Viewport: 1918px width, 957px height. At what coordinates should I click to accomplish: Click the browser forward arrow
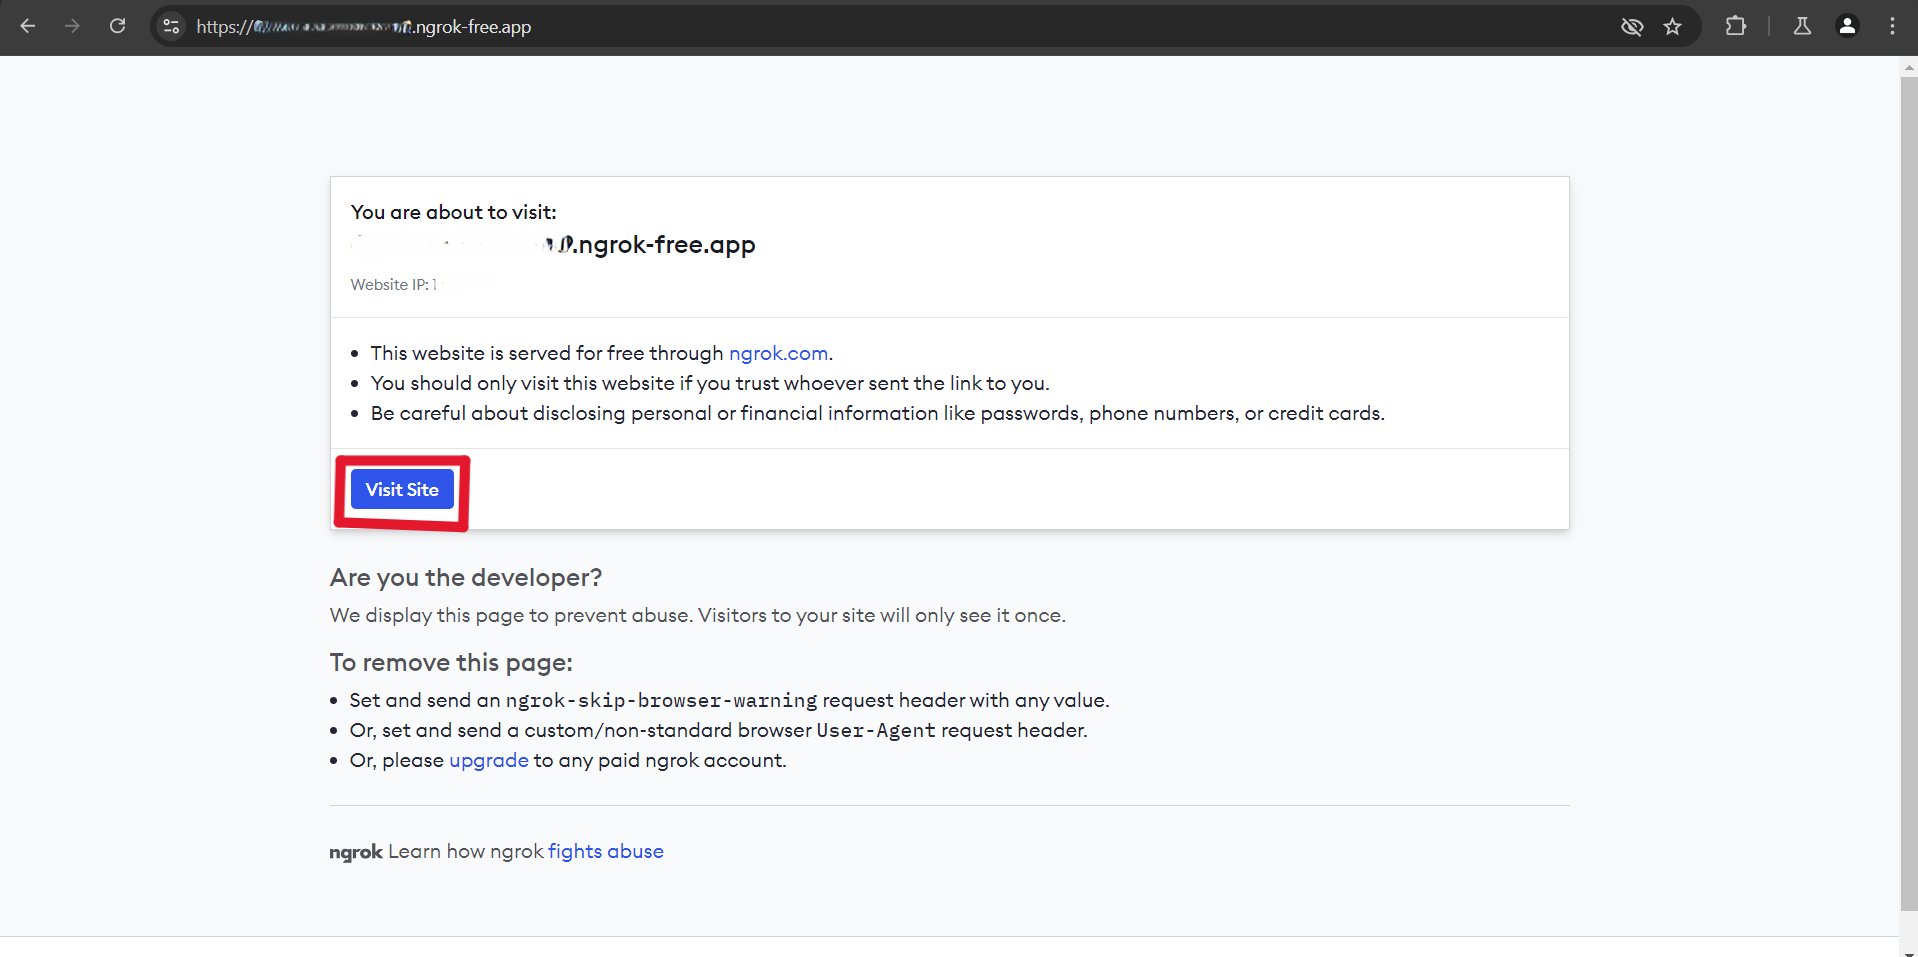(72, 26)
